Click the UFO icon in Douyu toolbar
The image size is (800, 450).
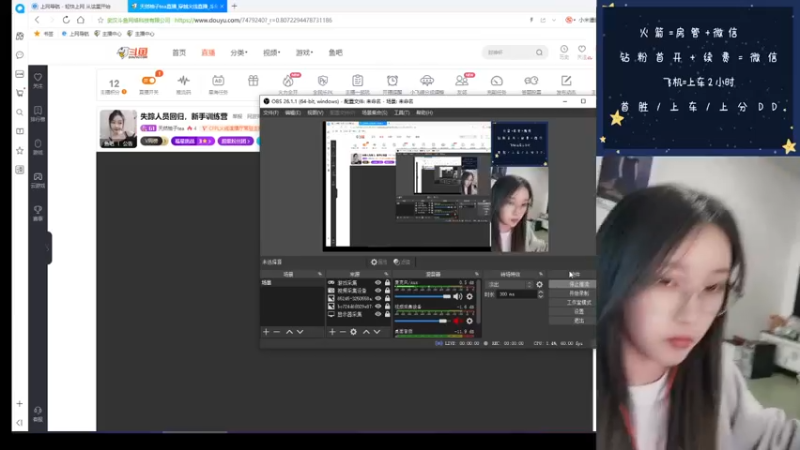pos(427,81)
